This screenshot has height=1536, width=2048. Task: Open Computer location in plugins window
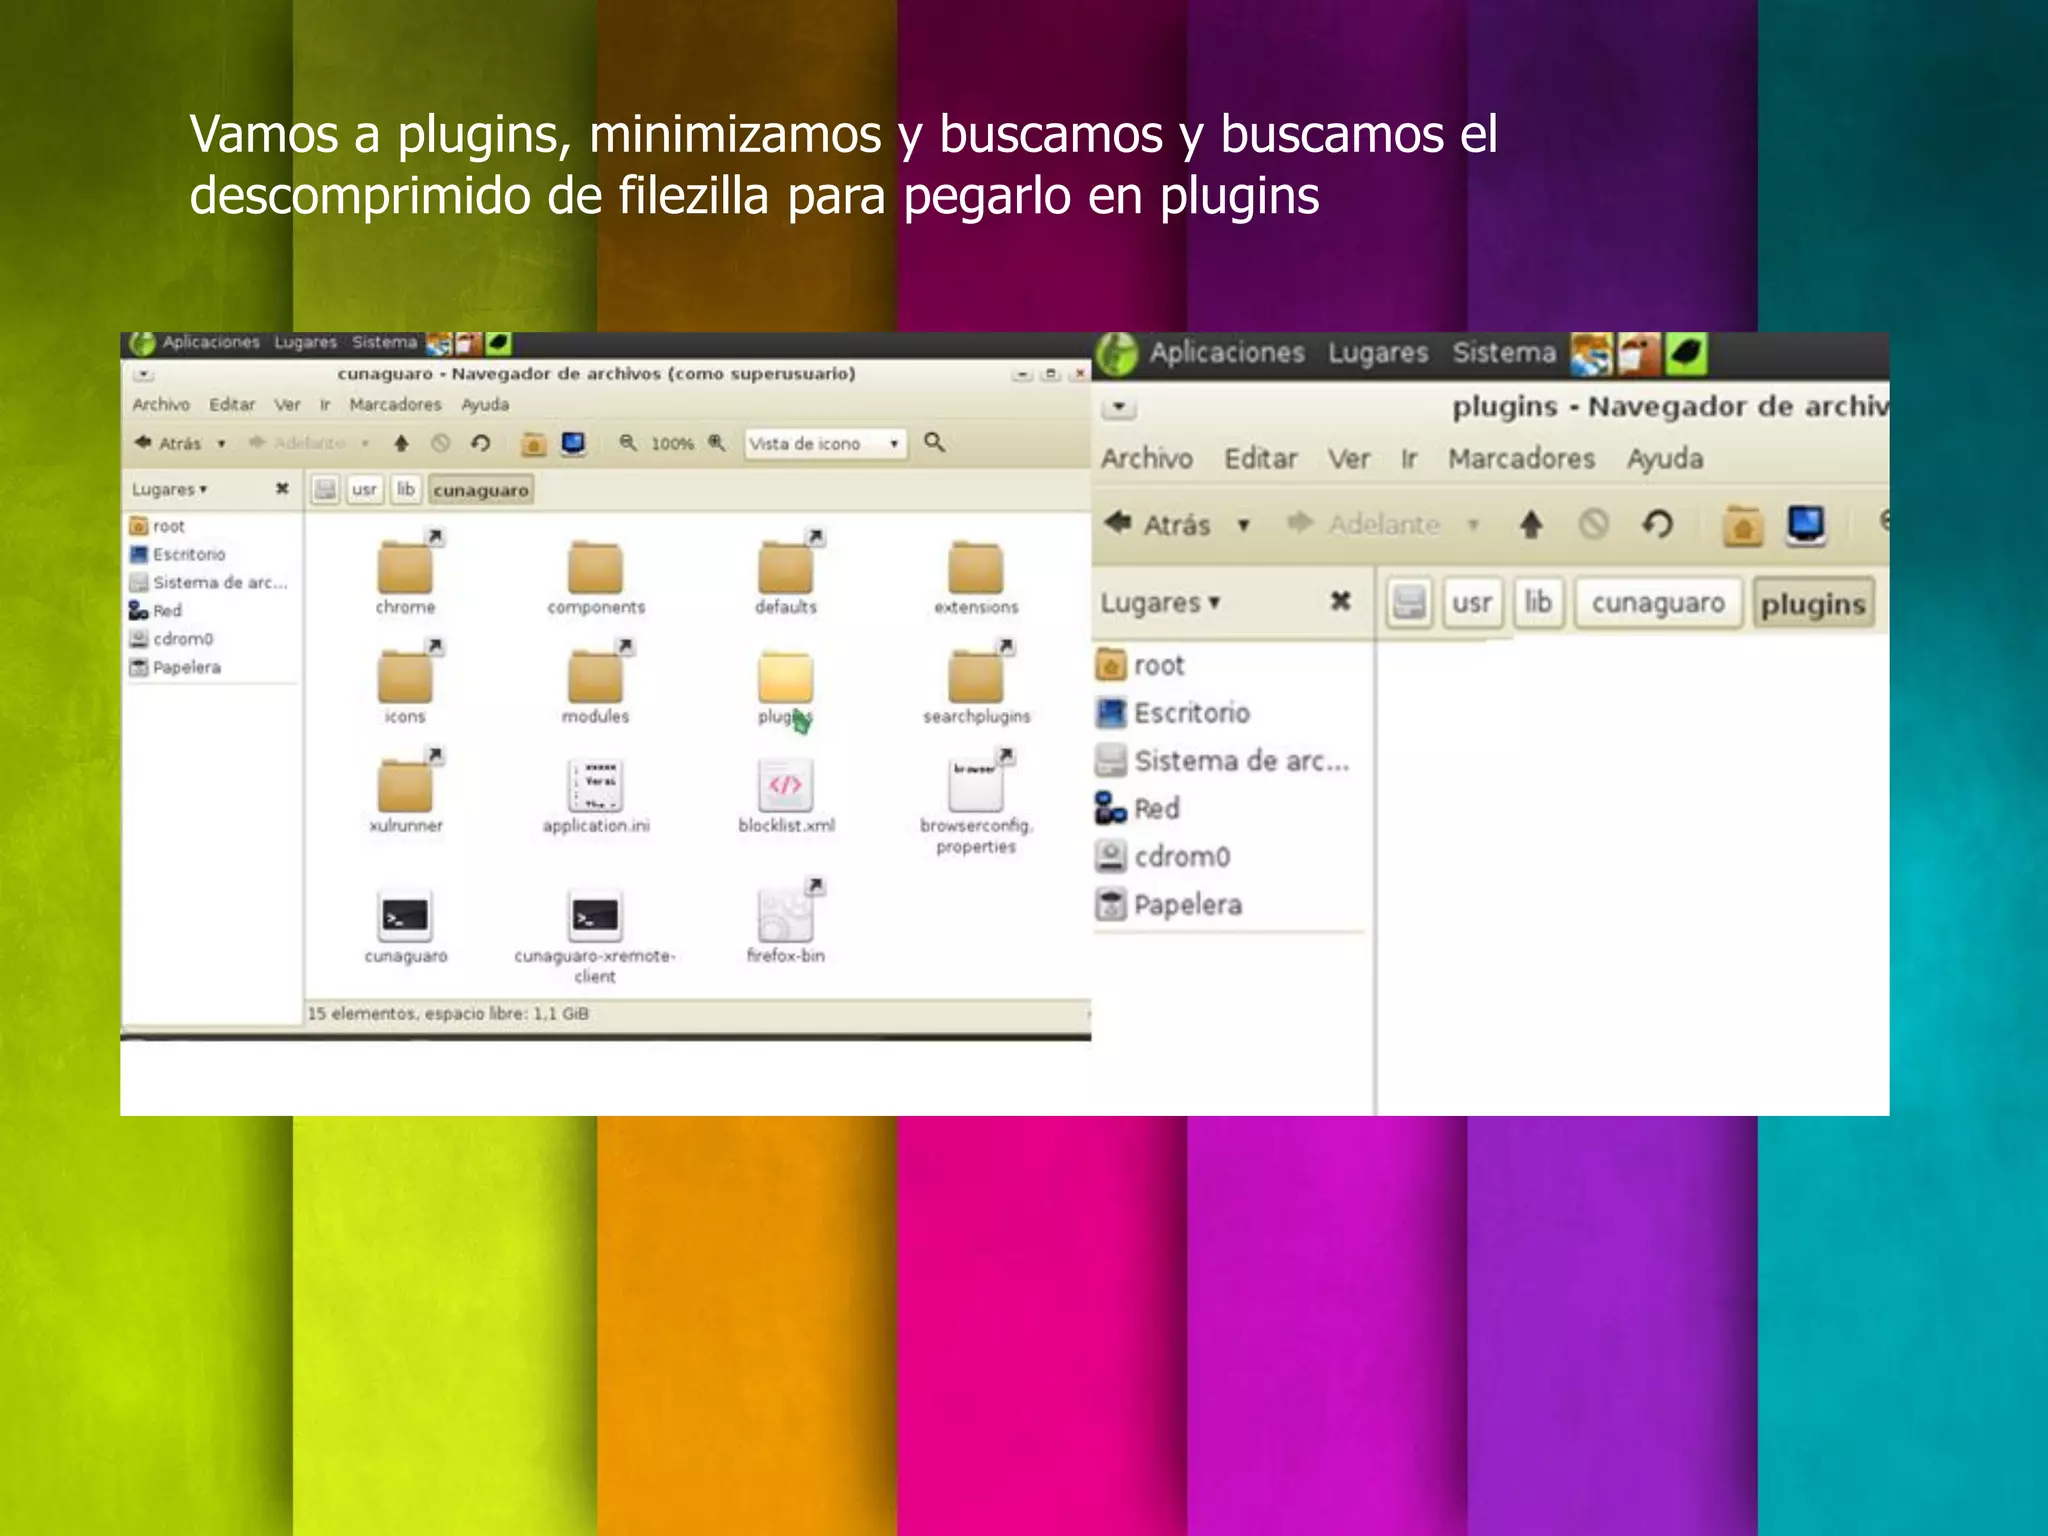(x=1806, y=524)
